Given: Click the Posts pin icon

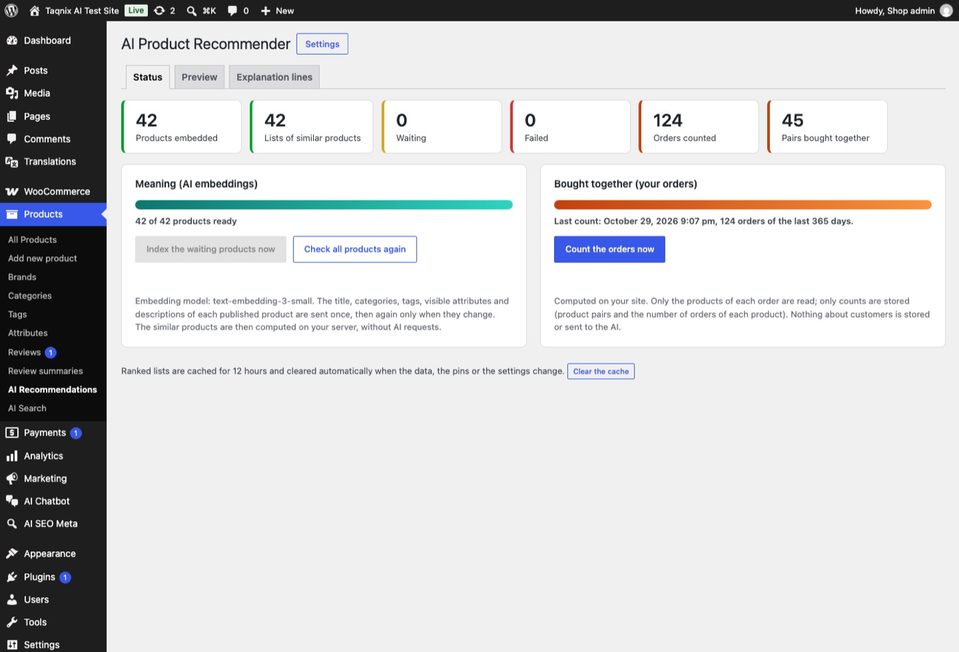Looking at the screenshot, I should coord(12,70).
